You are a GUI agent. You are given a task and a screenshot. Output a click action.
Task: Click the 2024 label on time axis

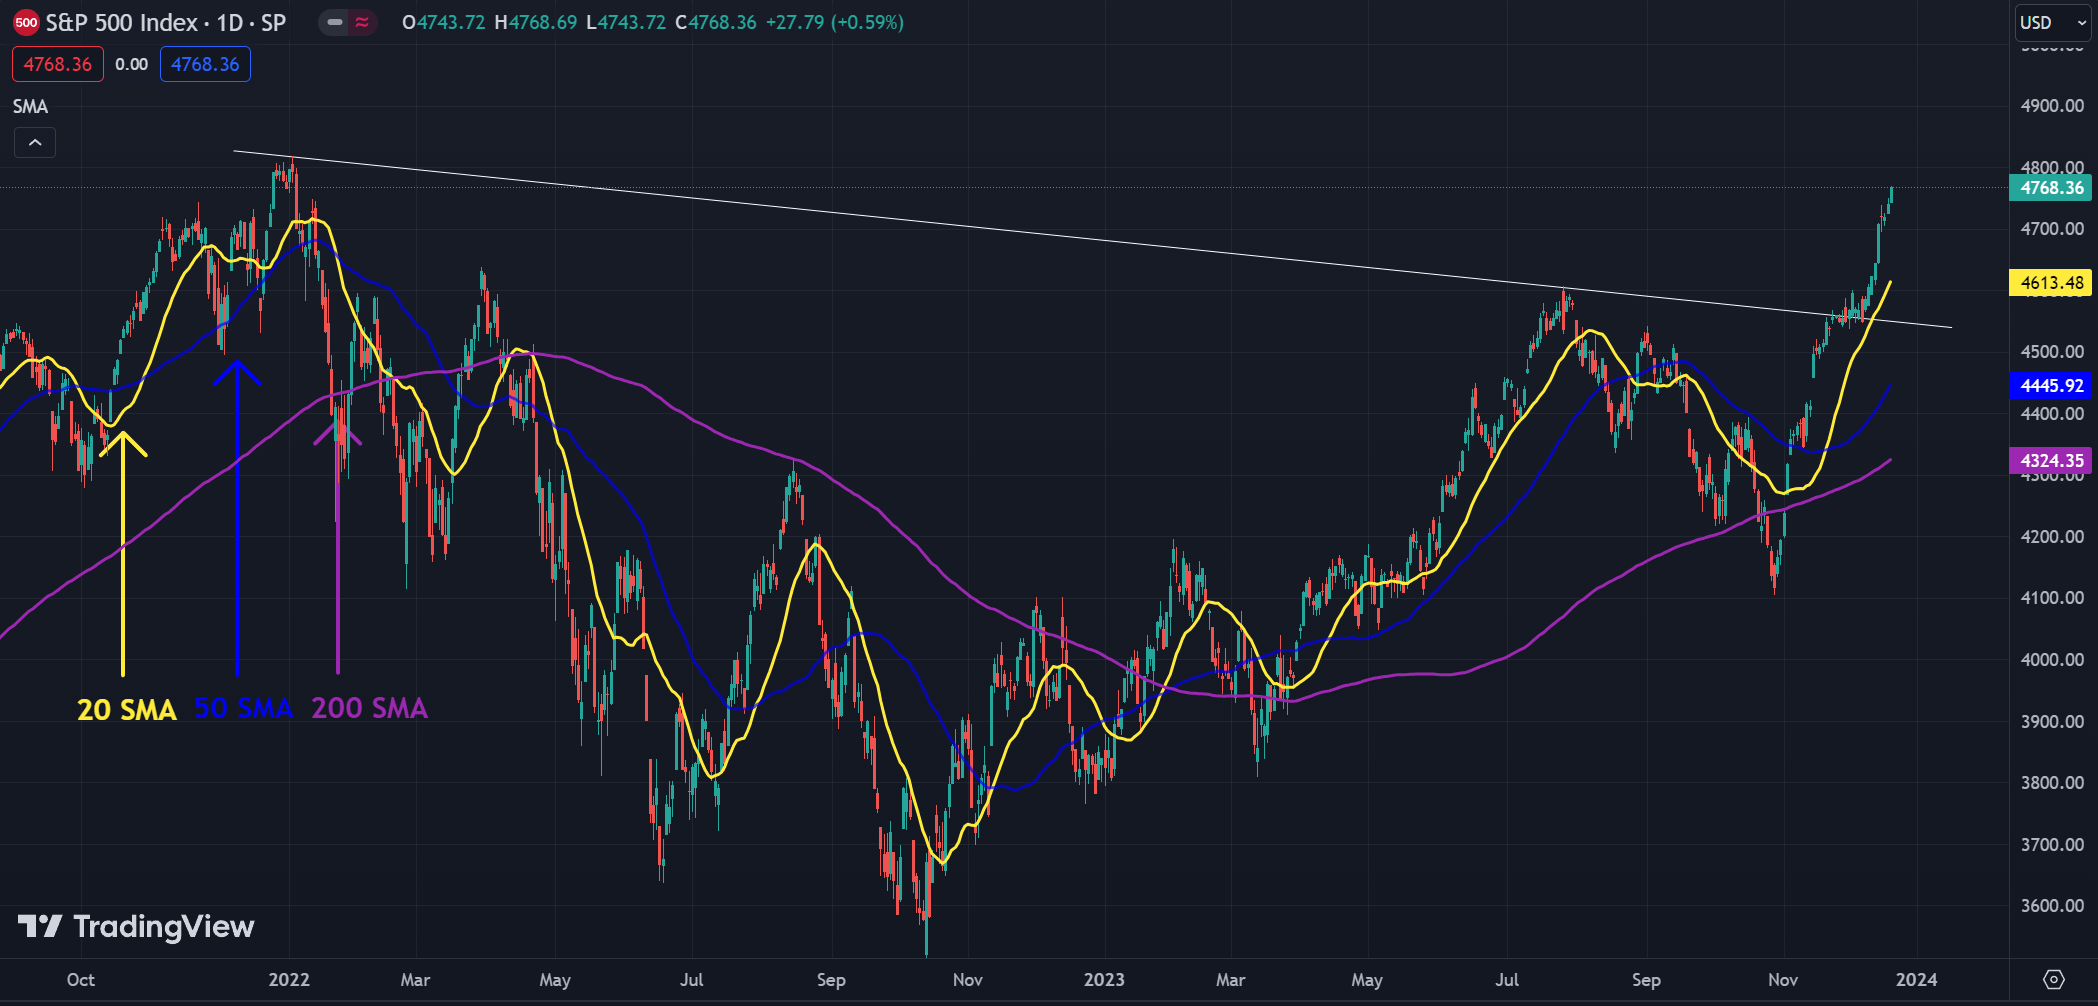pyautogui.click(x=1916, y=980)
